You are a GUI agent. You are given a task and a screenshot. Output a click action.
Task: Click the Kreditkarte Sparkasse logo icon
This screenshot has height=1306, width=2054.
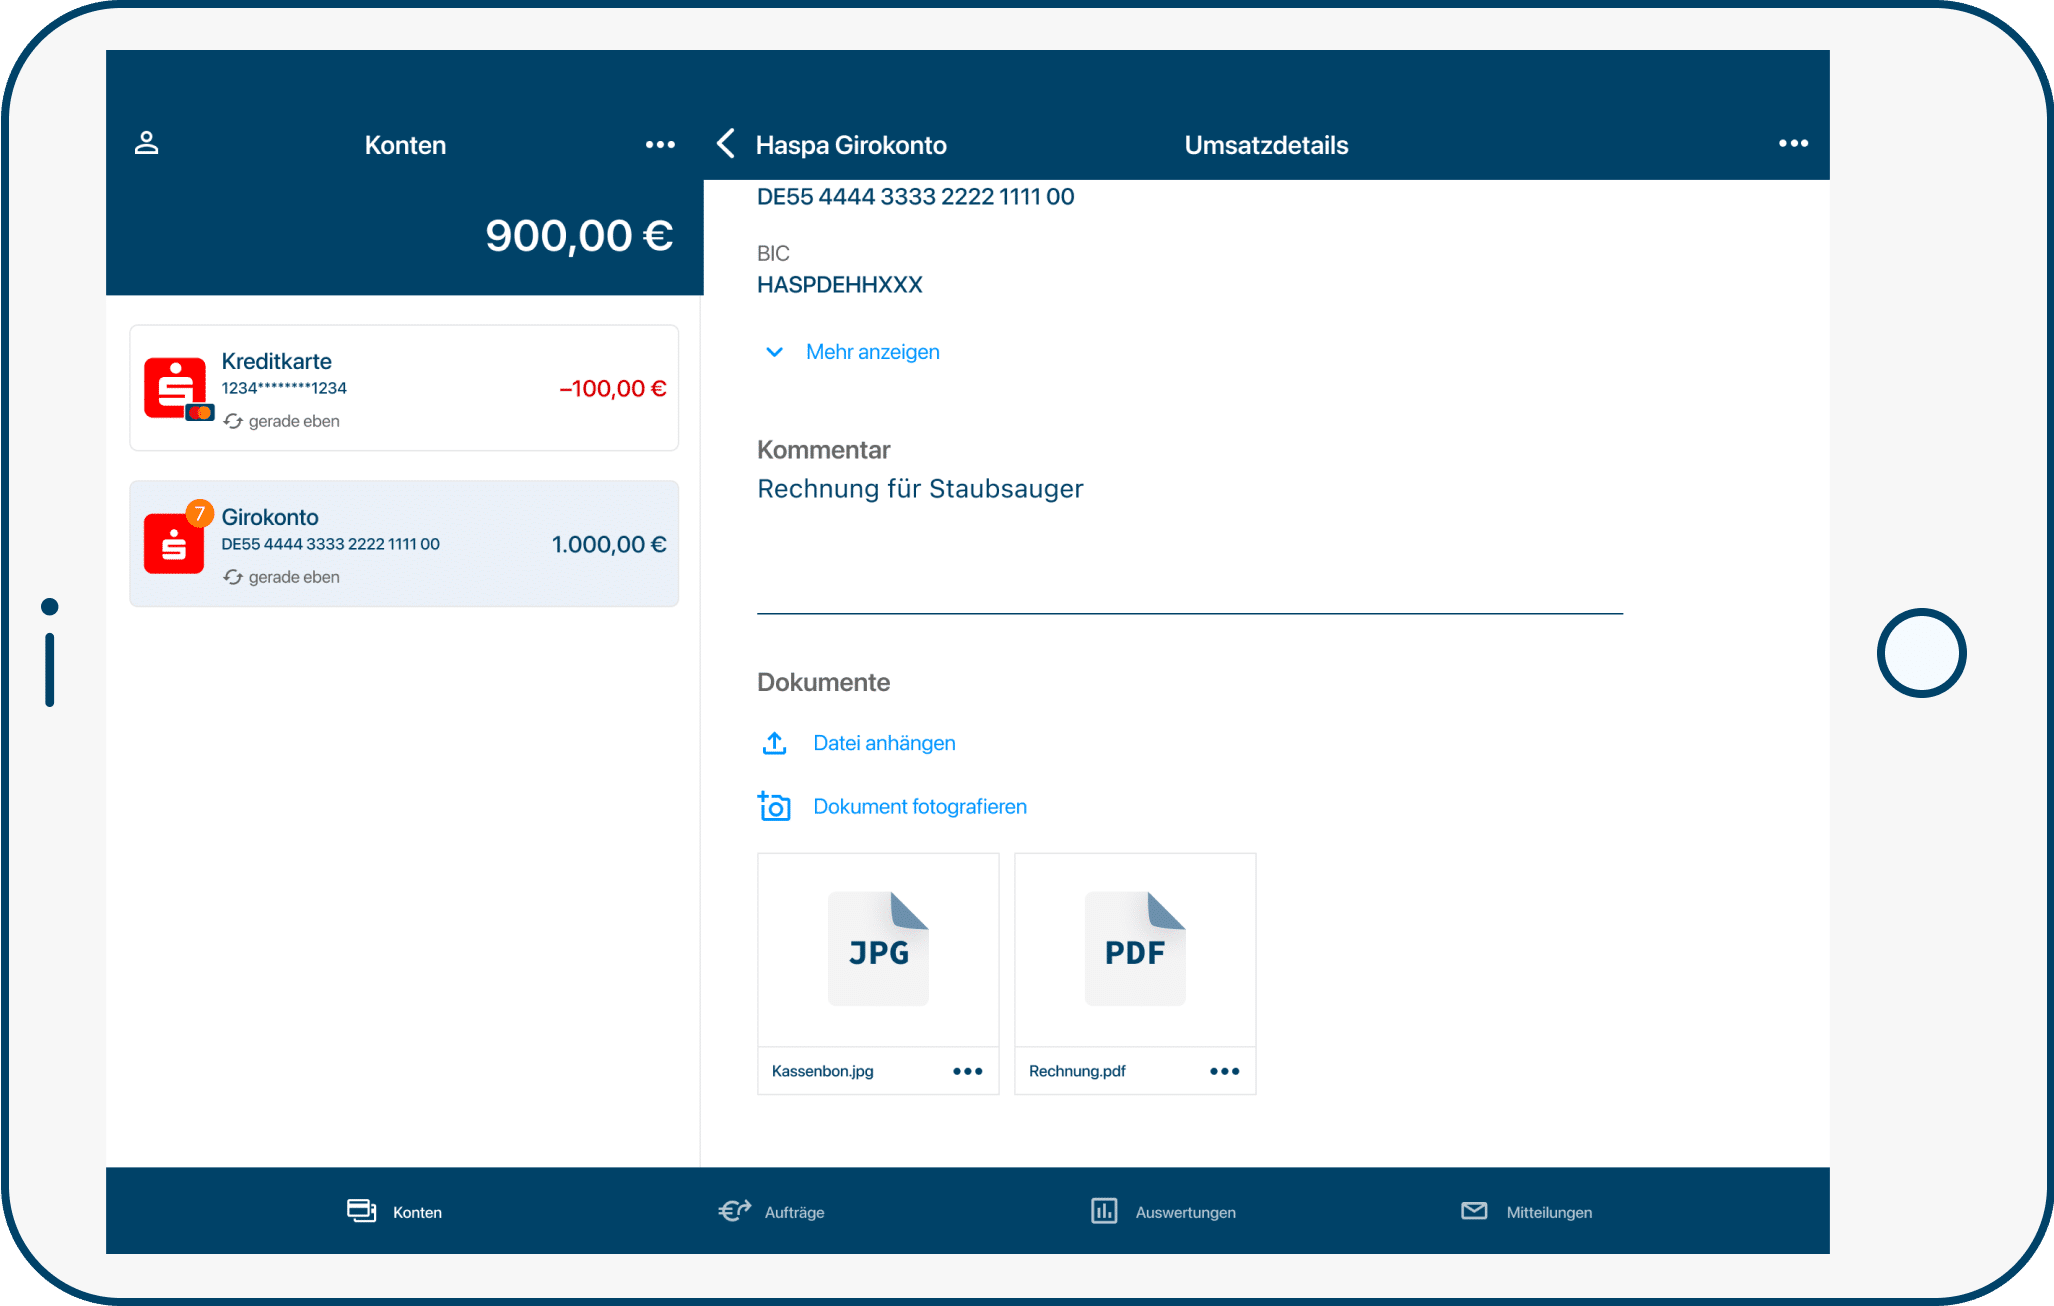tap(177, 389)
